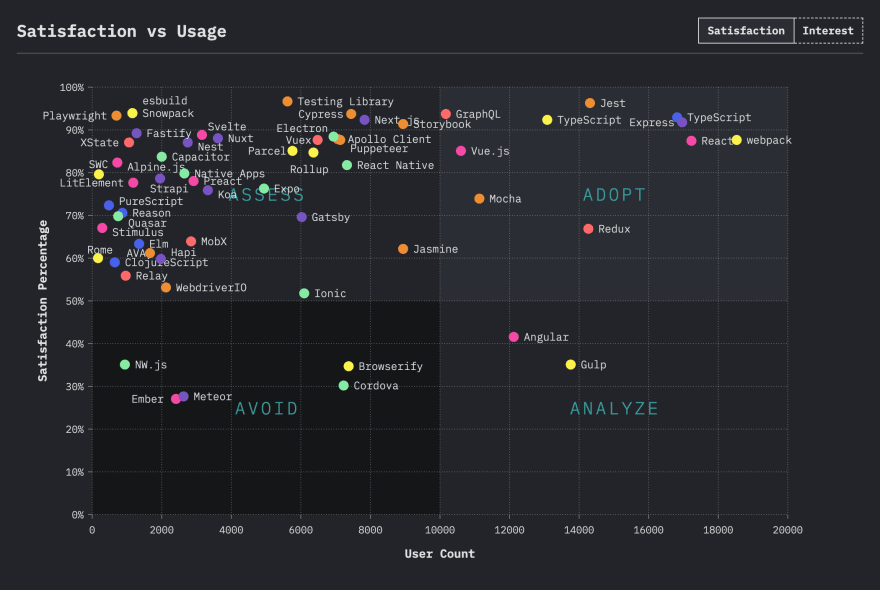Click the Rome data point
Image resolution: width=880 pixels, height=590 pixels.
[98, 258]
